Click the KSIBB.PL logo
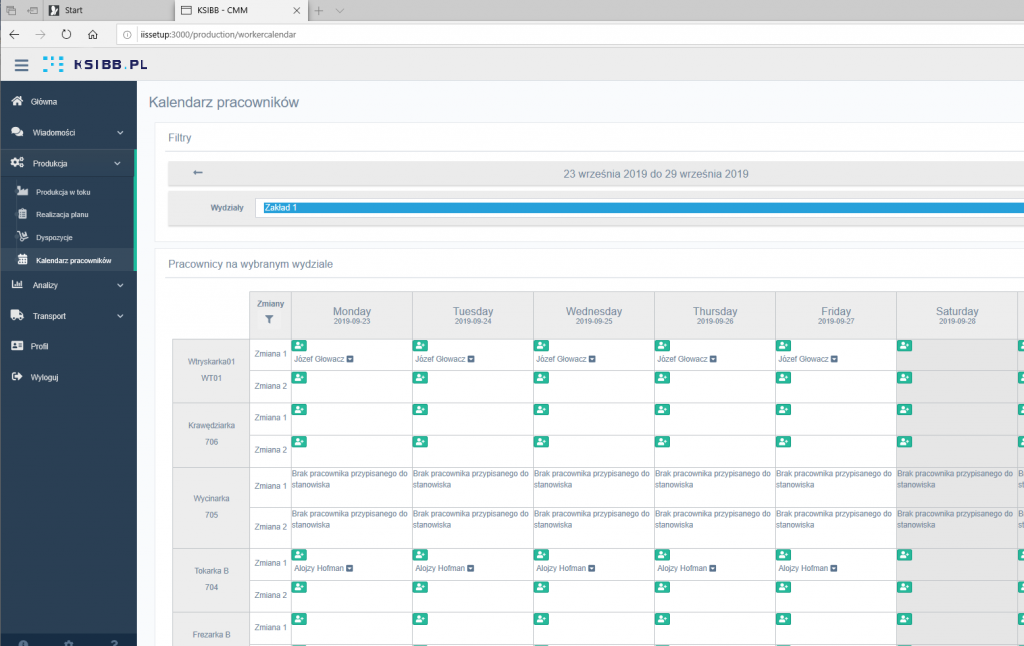 (x=96, y=65)
